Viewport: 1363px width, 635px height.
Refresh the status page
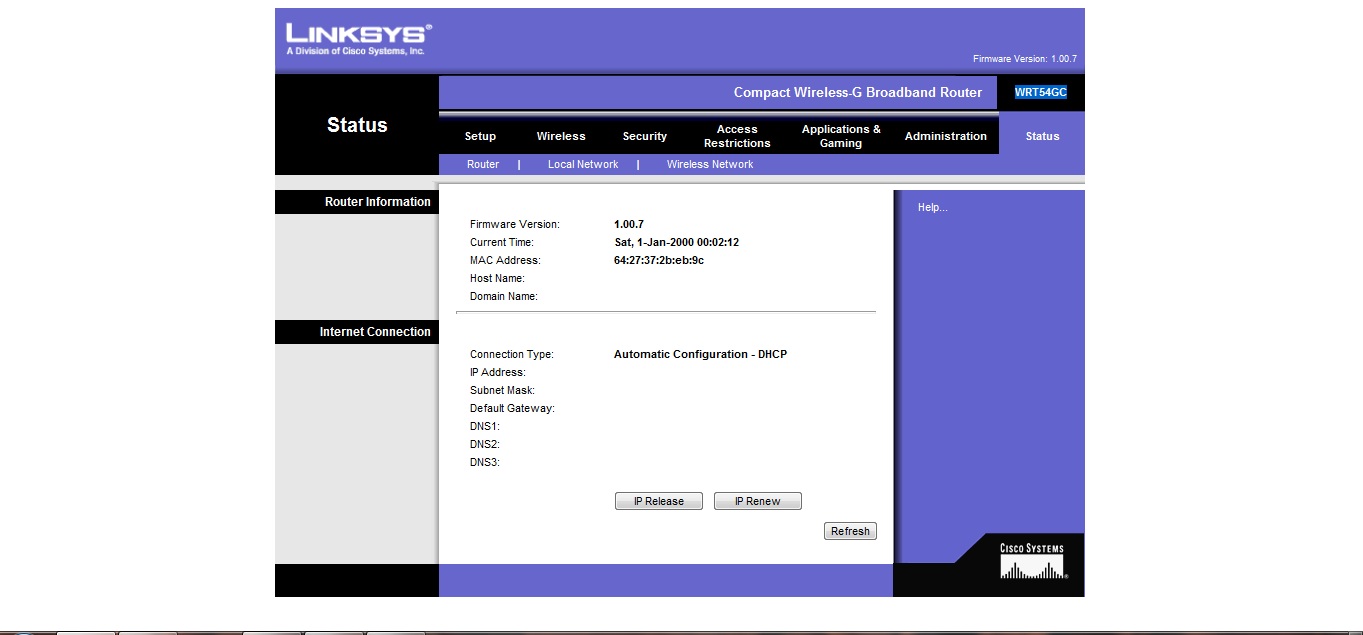pyautogui.click(x=850, y=531)
